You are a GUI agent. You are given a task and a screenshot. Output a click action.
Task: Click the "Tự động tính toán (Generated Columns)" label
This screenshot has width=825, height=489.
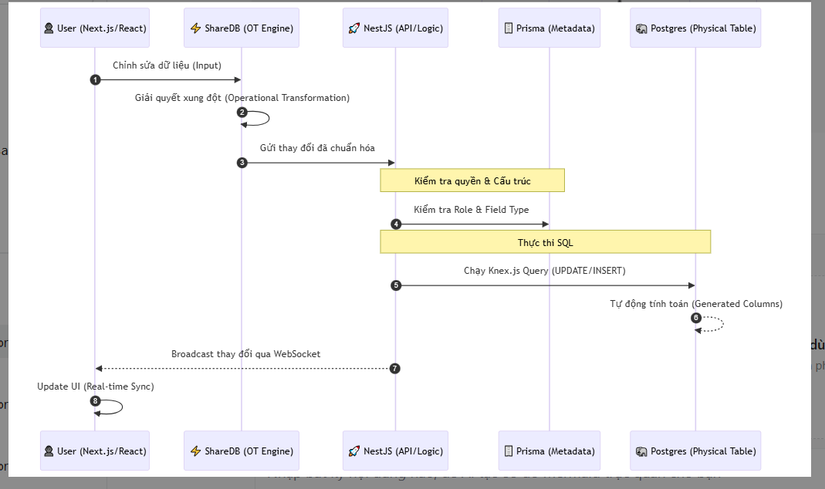point(696,303)
